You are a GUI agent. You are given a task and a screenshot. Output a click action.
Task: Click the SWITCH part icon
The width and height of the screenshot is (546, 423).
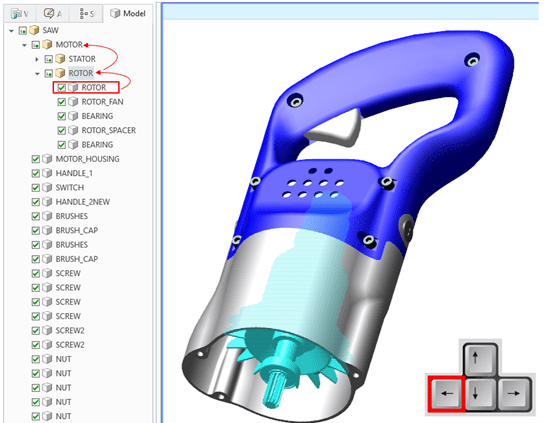(47, 187)
